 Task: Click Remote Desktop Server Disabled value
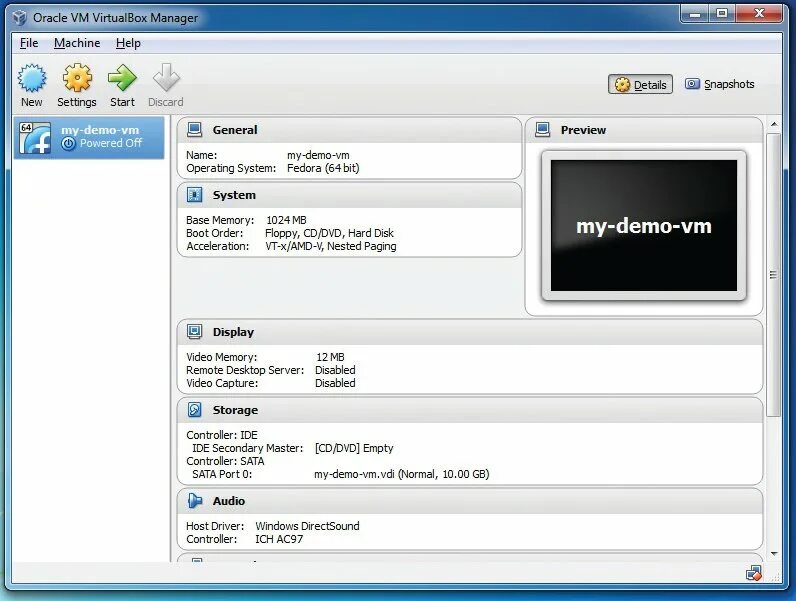click(335, 370)
